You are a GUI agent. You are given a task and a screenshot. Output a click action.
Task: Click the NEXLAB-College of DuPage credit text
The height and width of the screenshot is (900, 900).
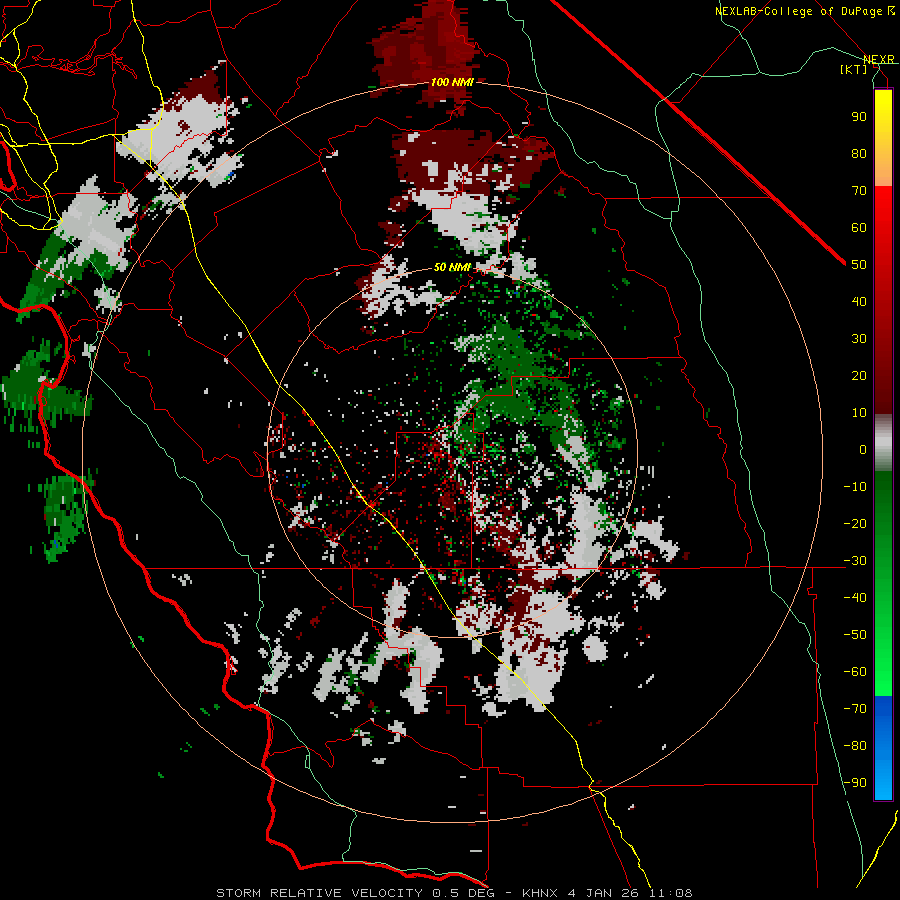pos(804,11)
